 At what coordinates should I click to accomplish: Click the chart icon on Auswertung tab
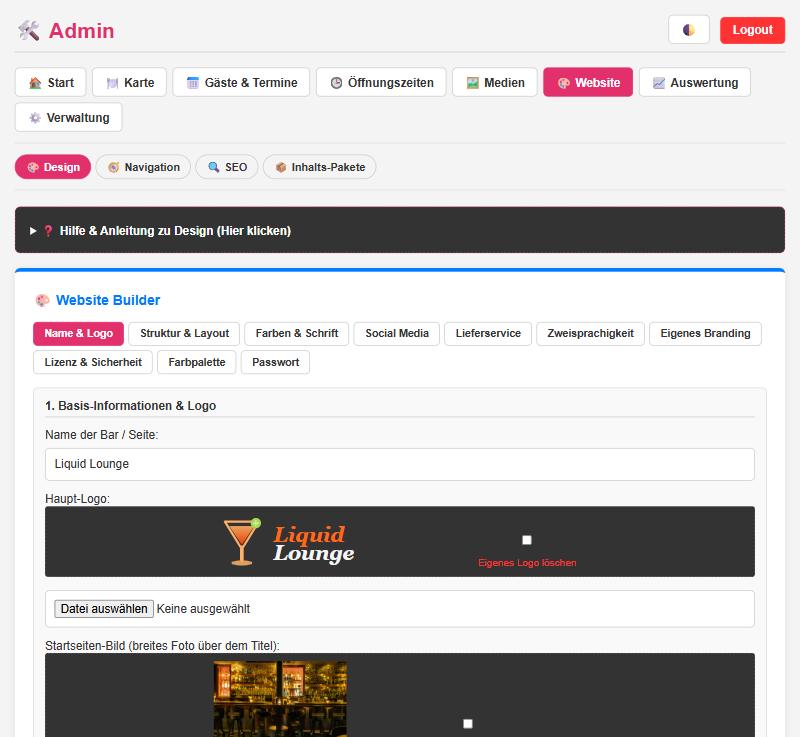click(659, 83)
